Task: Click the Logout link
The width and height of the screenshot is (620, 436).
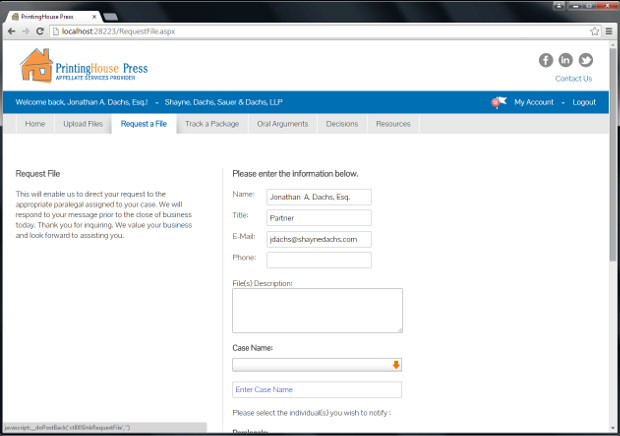Action: click(584, 102)
